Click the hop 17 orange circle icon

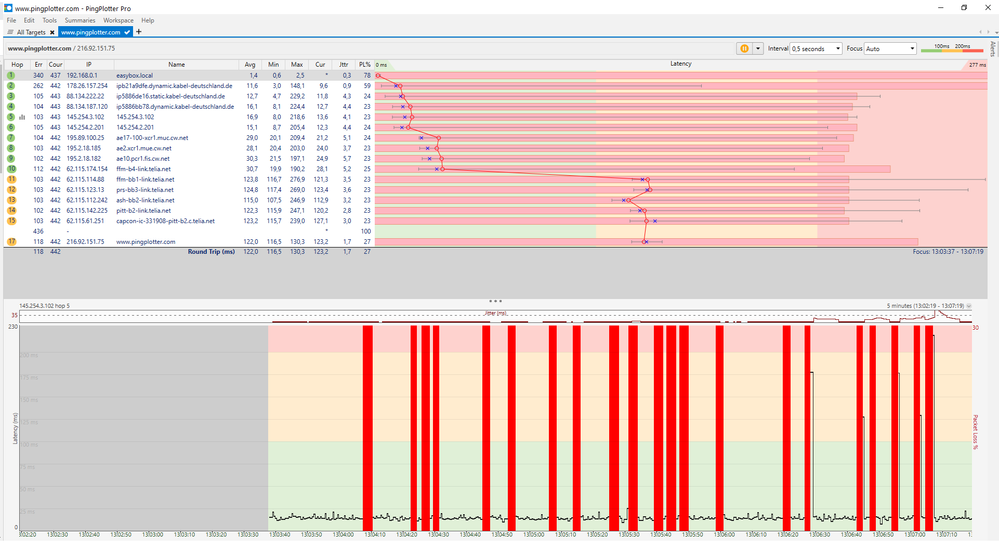coord(11,242)
